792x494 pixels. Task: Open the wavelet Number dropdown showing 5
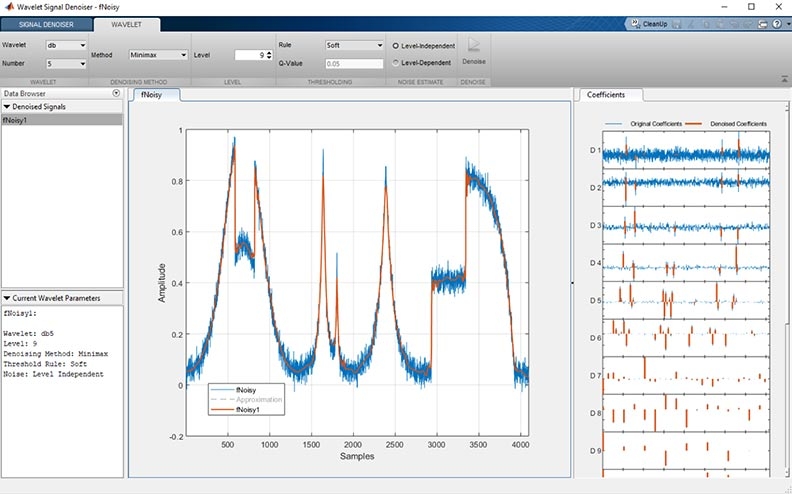(x=66, y=64)
